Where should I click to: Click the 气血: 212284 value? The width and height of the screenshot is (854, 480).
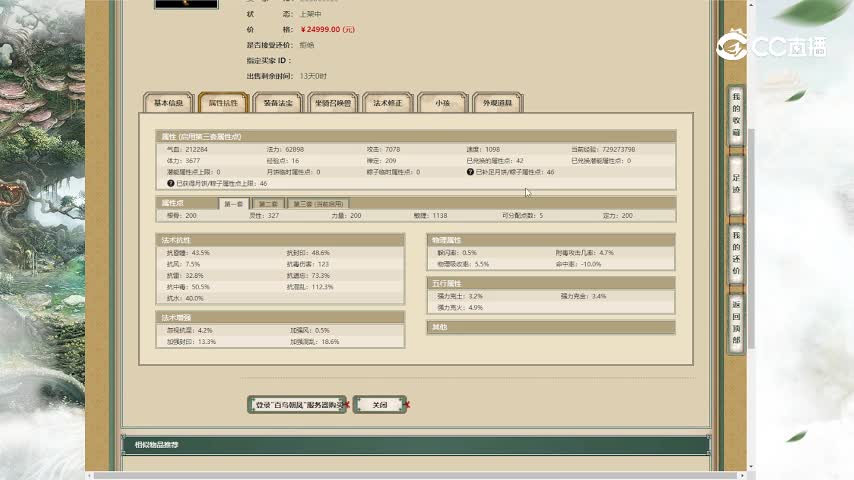coord(187,149)
